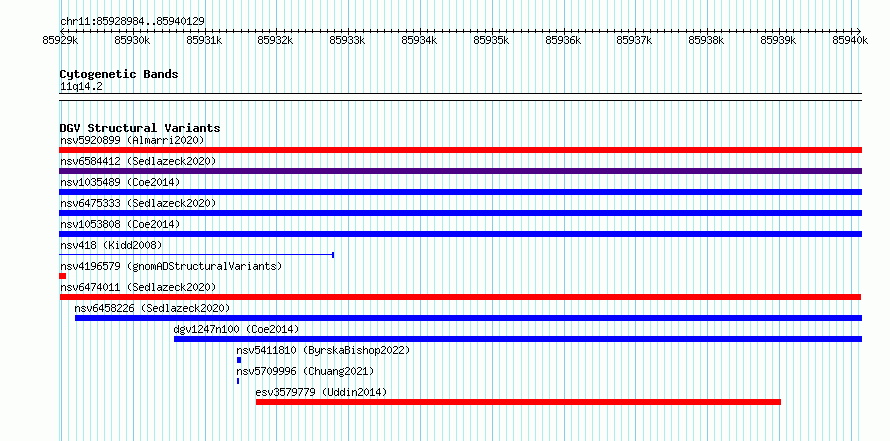The image size is (890, 441).
Task: Click the 85936k ruler tick label
Action: 563,40
